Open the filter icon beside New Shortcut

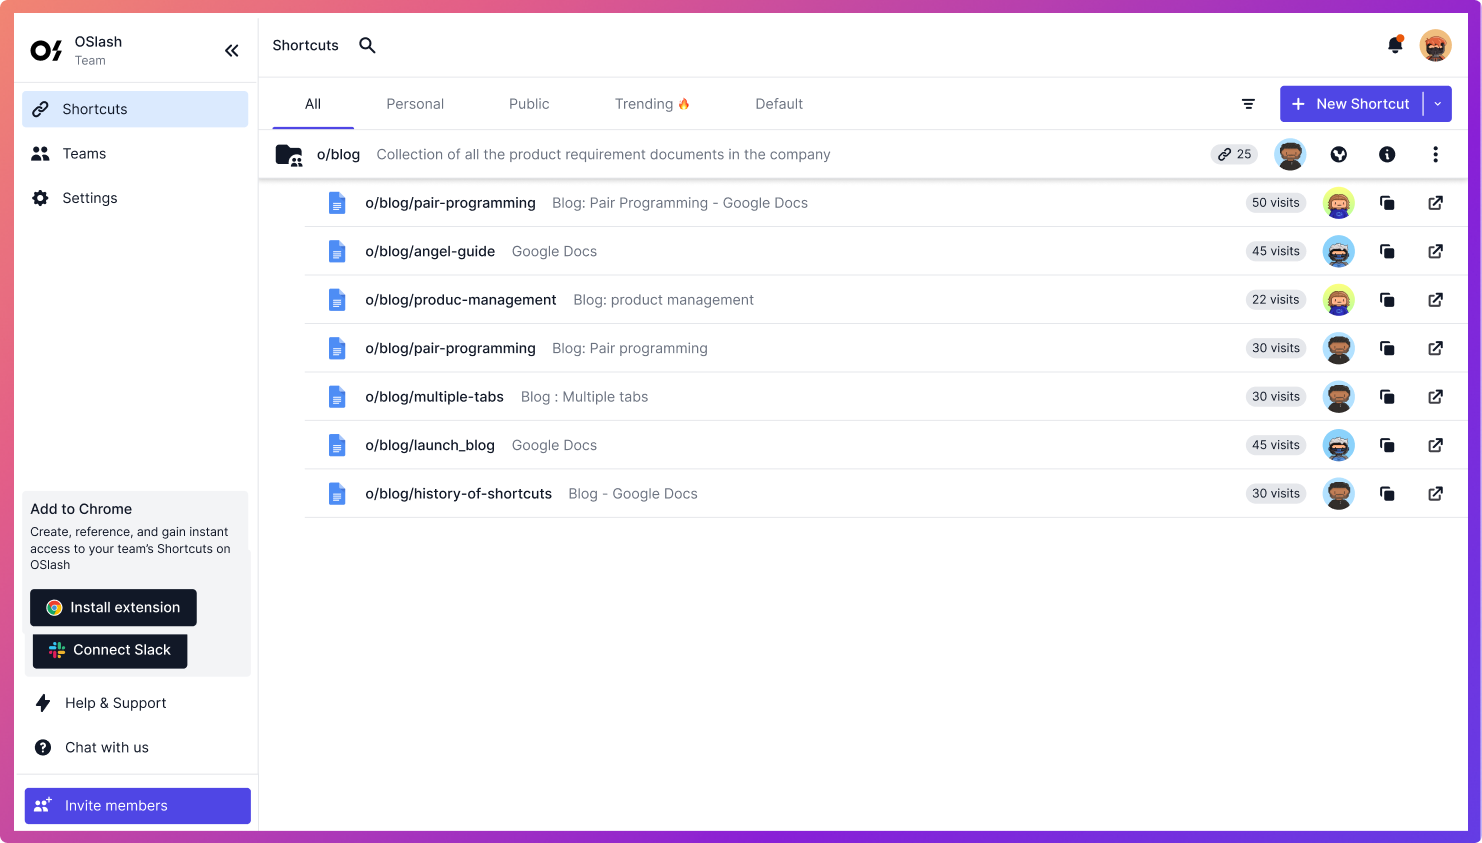(x=1248, y=104)
